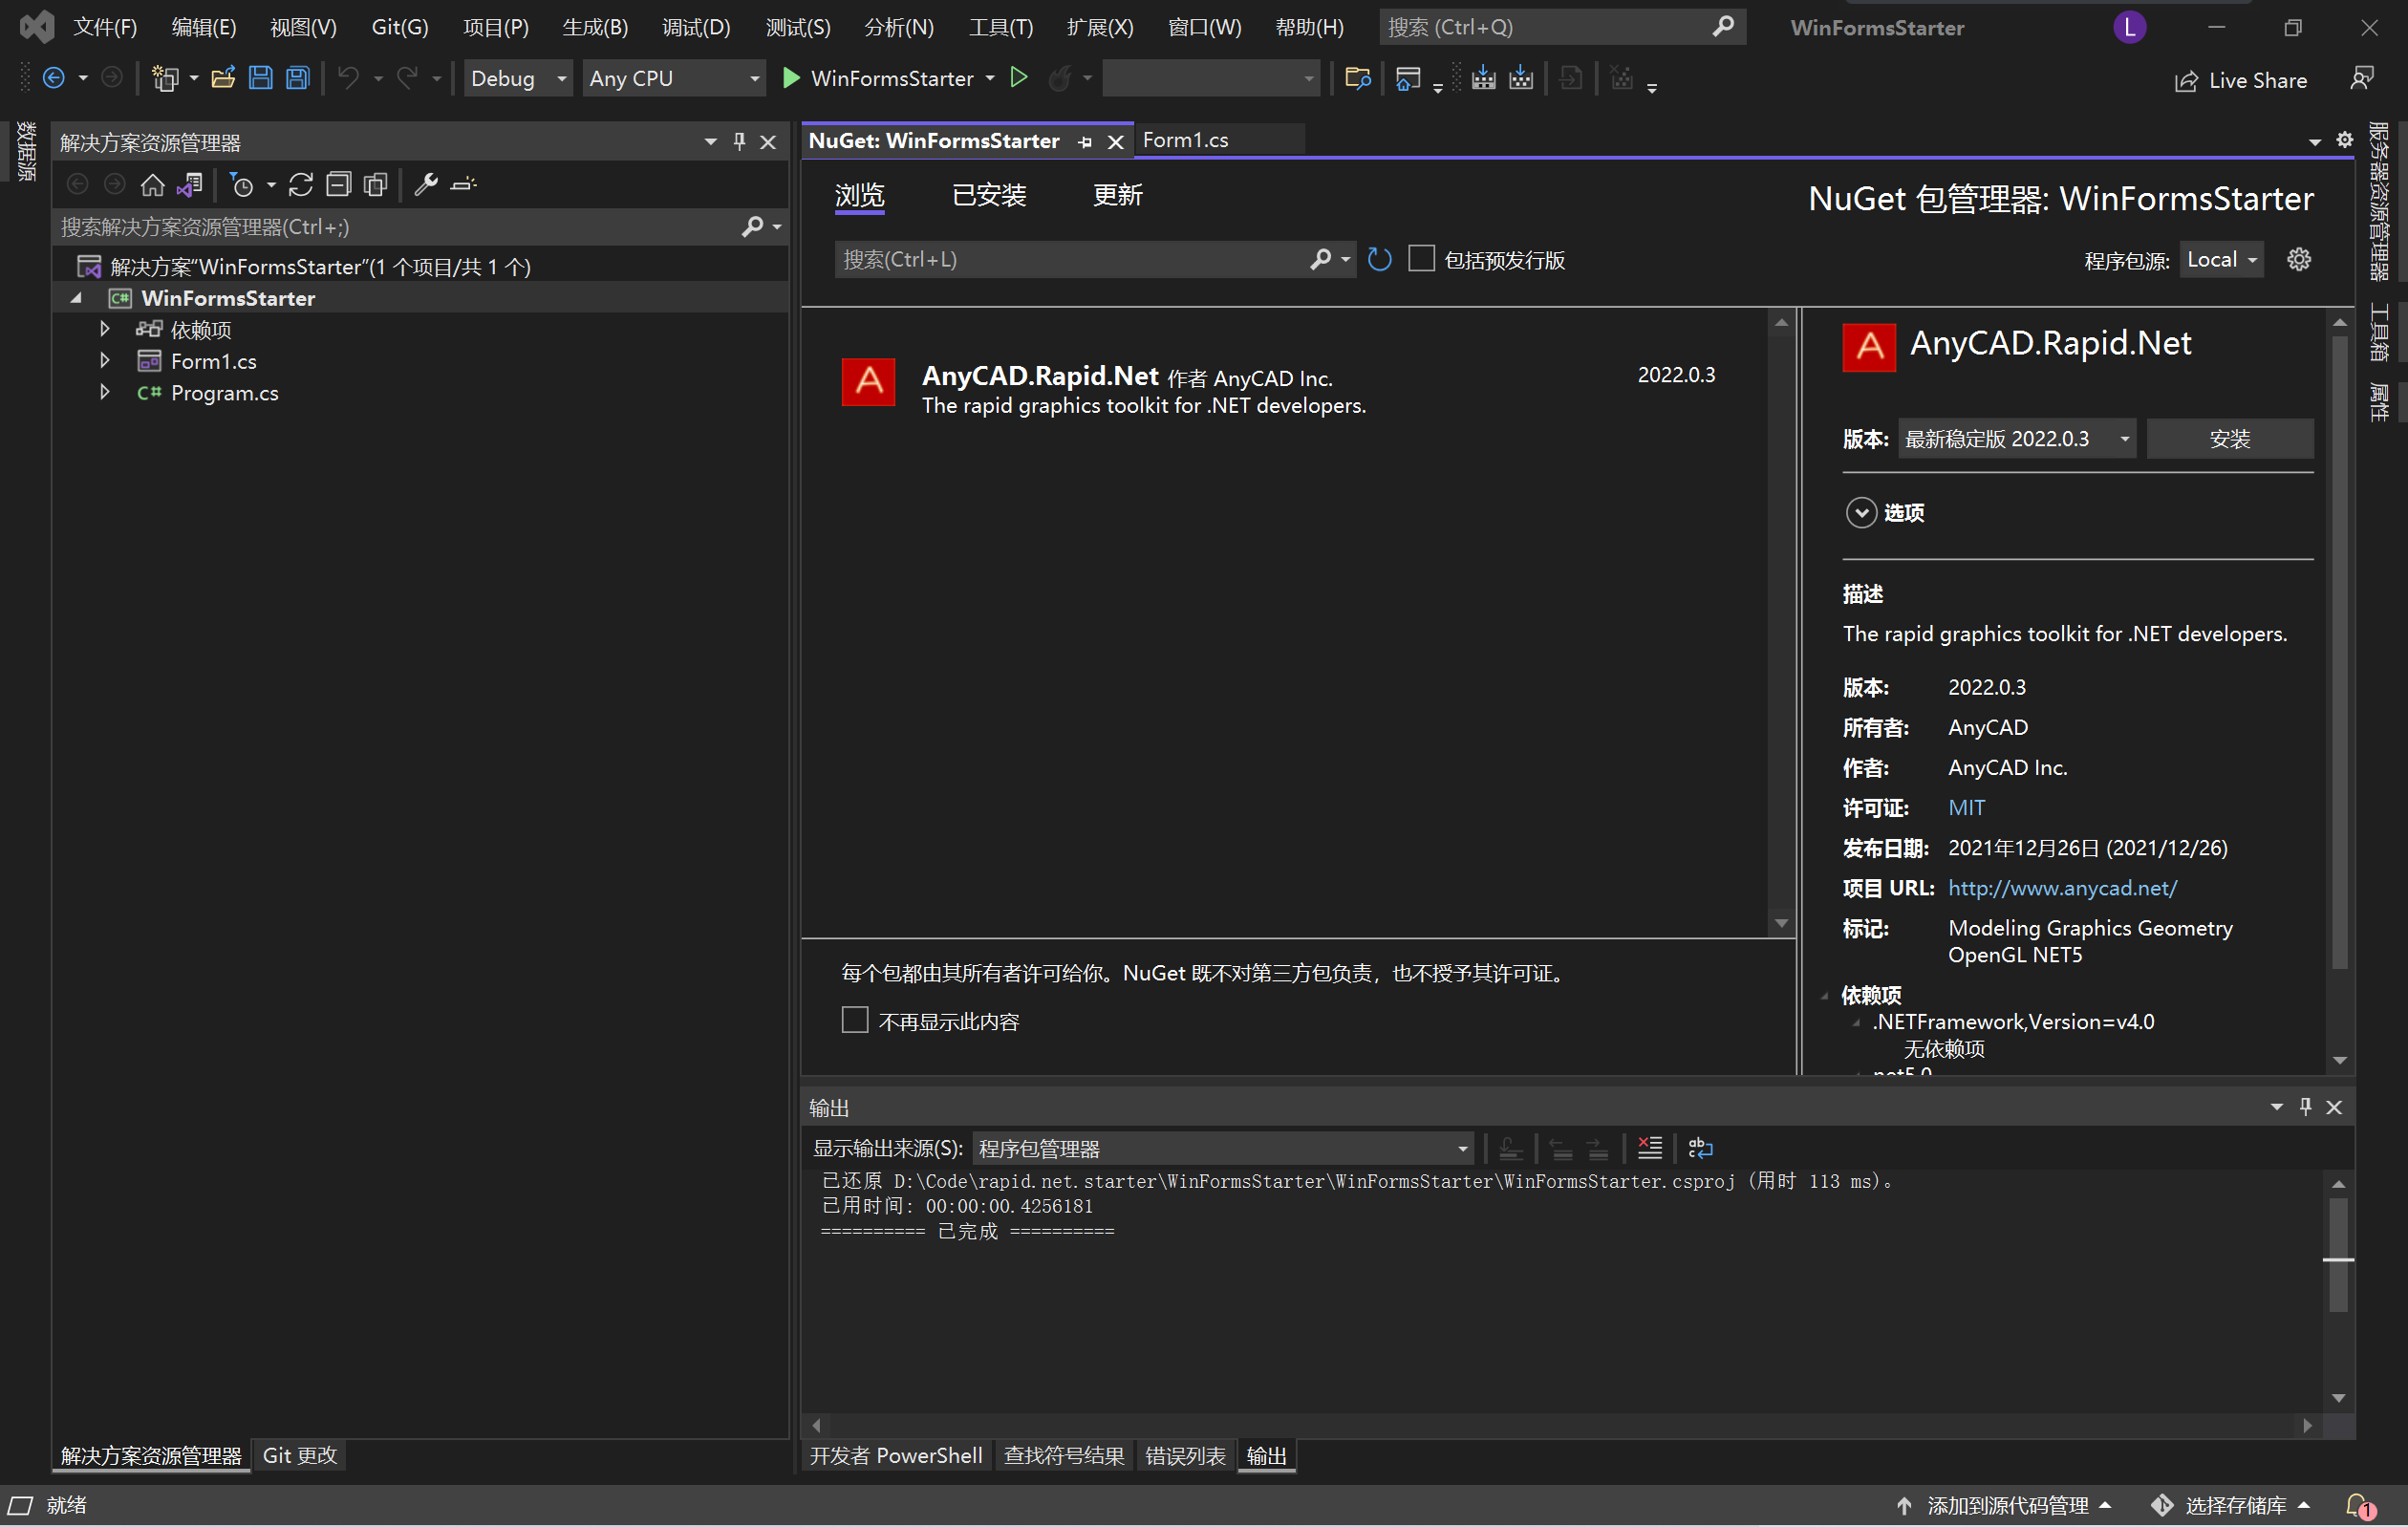Click the Open File folder icon
Screen dimensions: 2408x1527
[223, 78]
